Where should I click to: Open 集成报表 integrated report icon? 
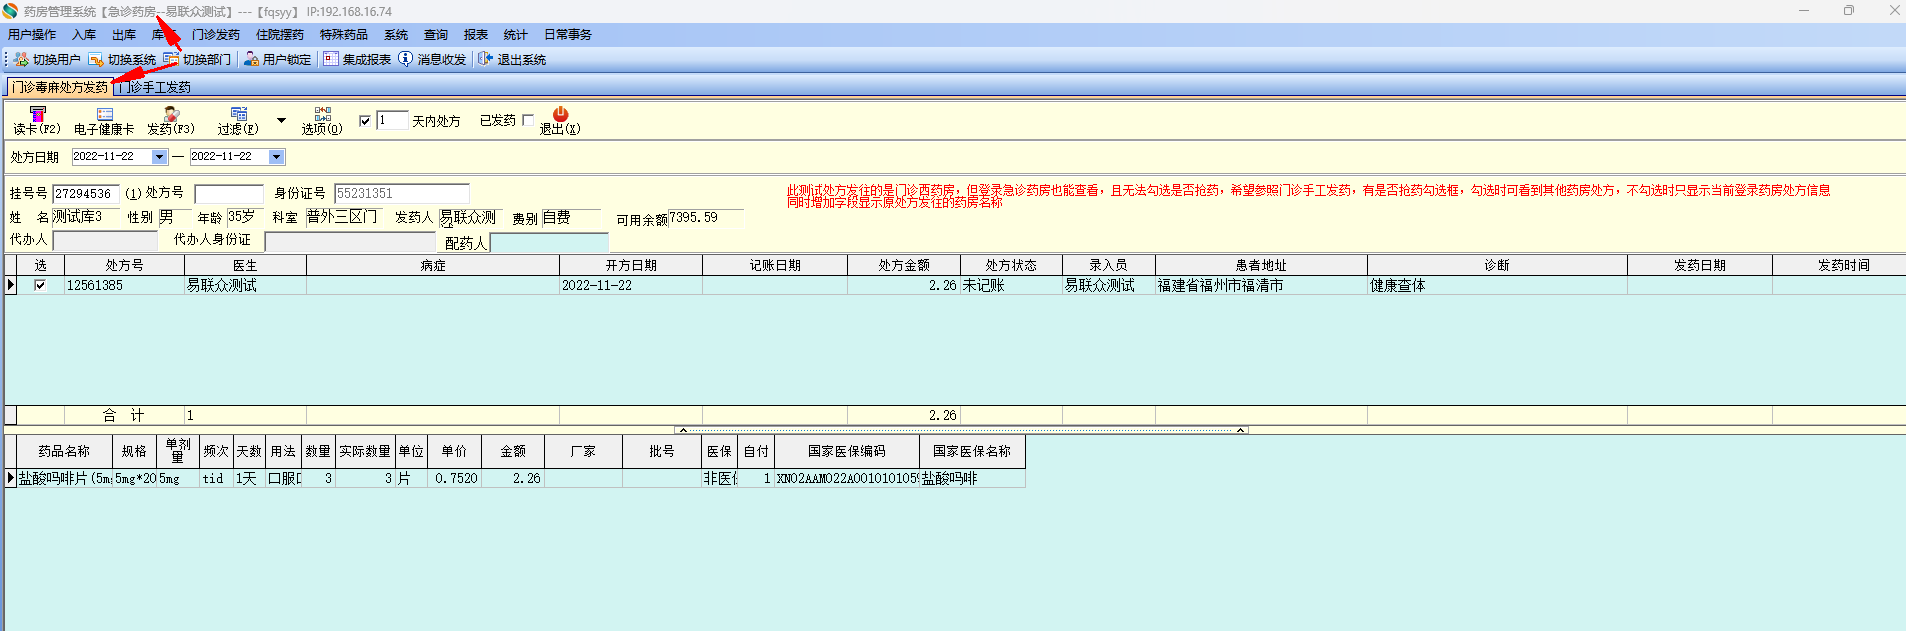click(x=331, y=60)
